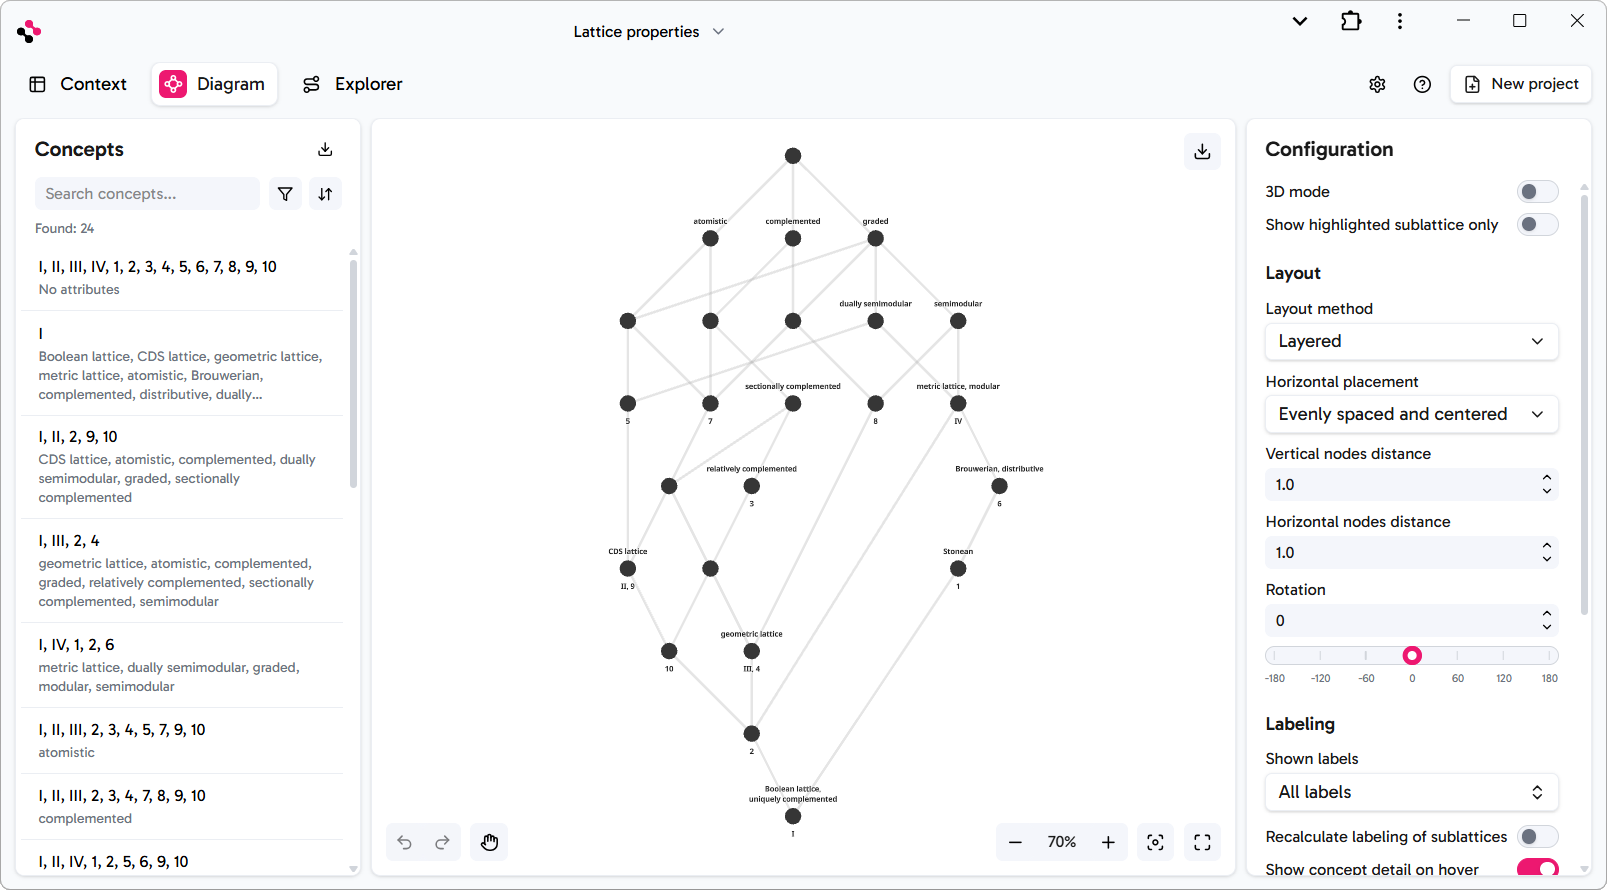This screenshot has height=890, width=1607.
Task: Click the Rotation slider handle
Action: tap(1412, 656)
